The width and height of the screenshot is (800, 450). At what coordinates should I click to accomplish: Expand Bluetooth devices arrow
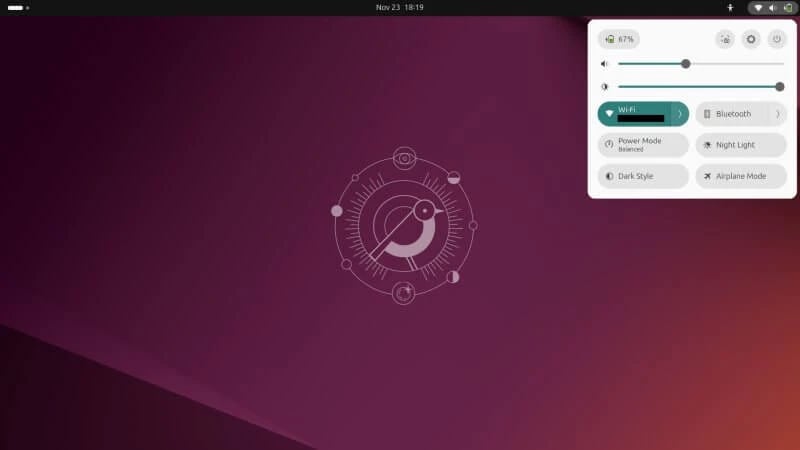point(778,114)
